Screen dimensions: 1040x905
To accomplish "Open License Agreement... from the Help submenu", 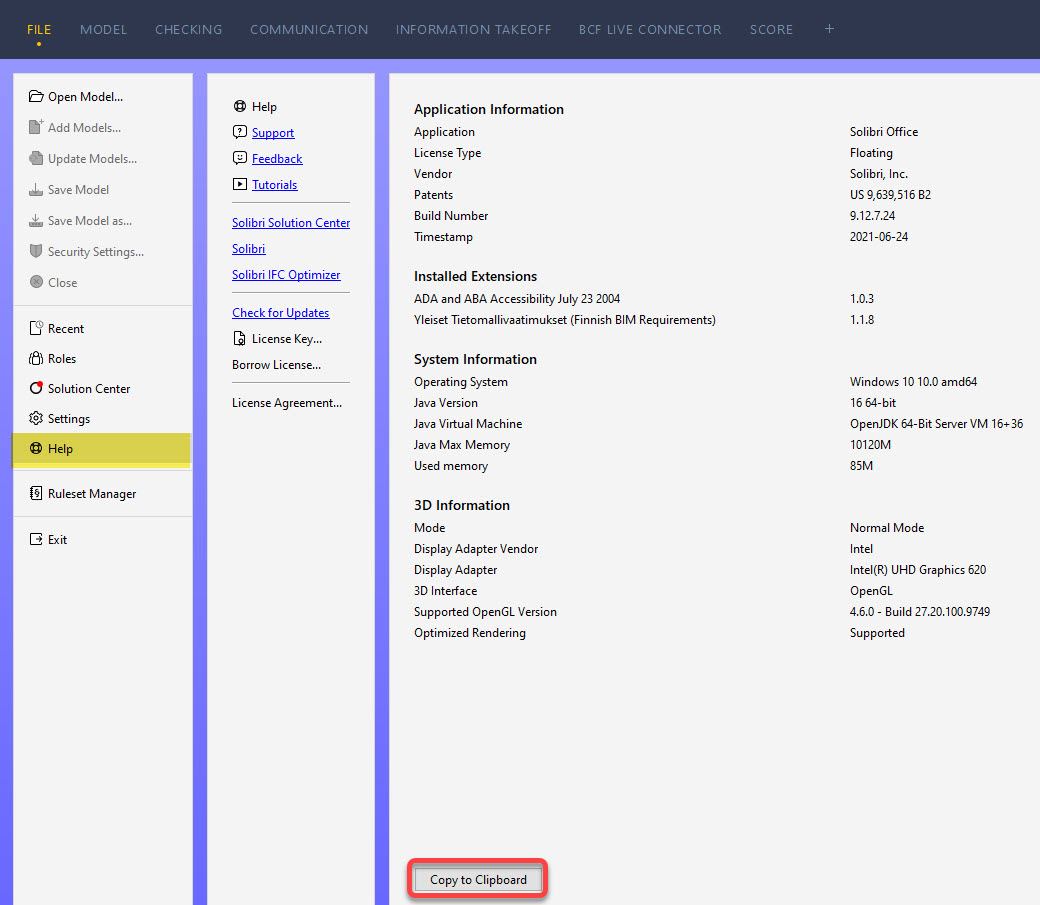I will click(x=287, y=403).
